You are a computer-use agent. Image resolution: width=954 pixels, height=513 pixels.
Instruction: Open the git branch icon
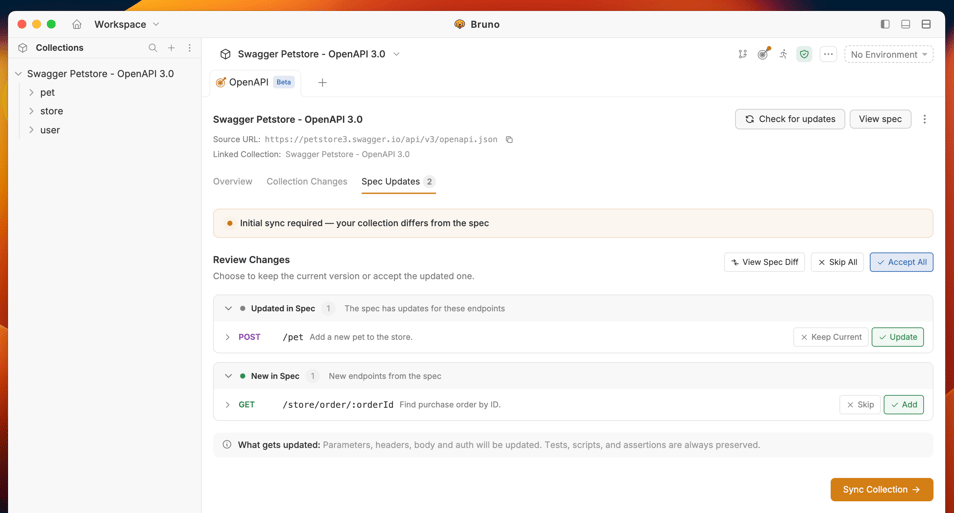[742, 54]
